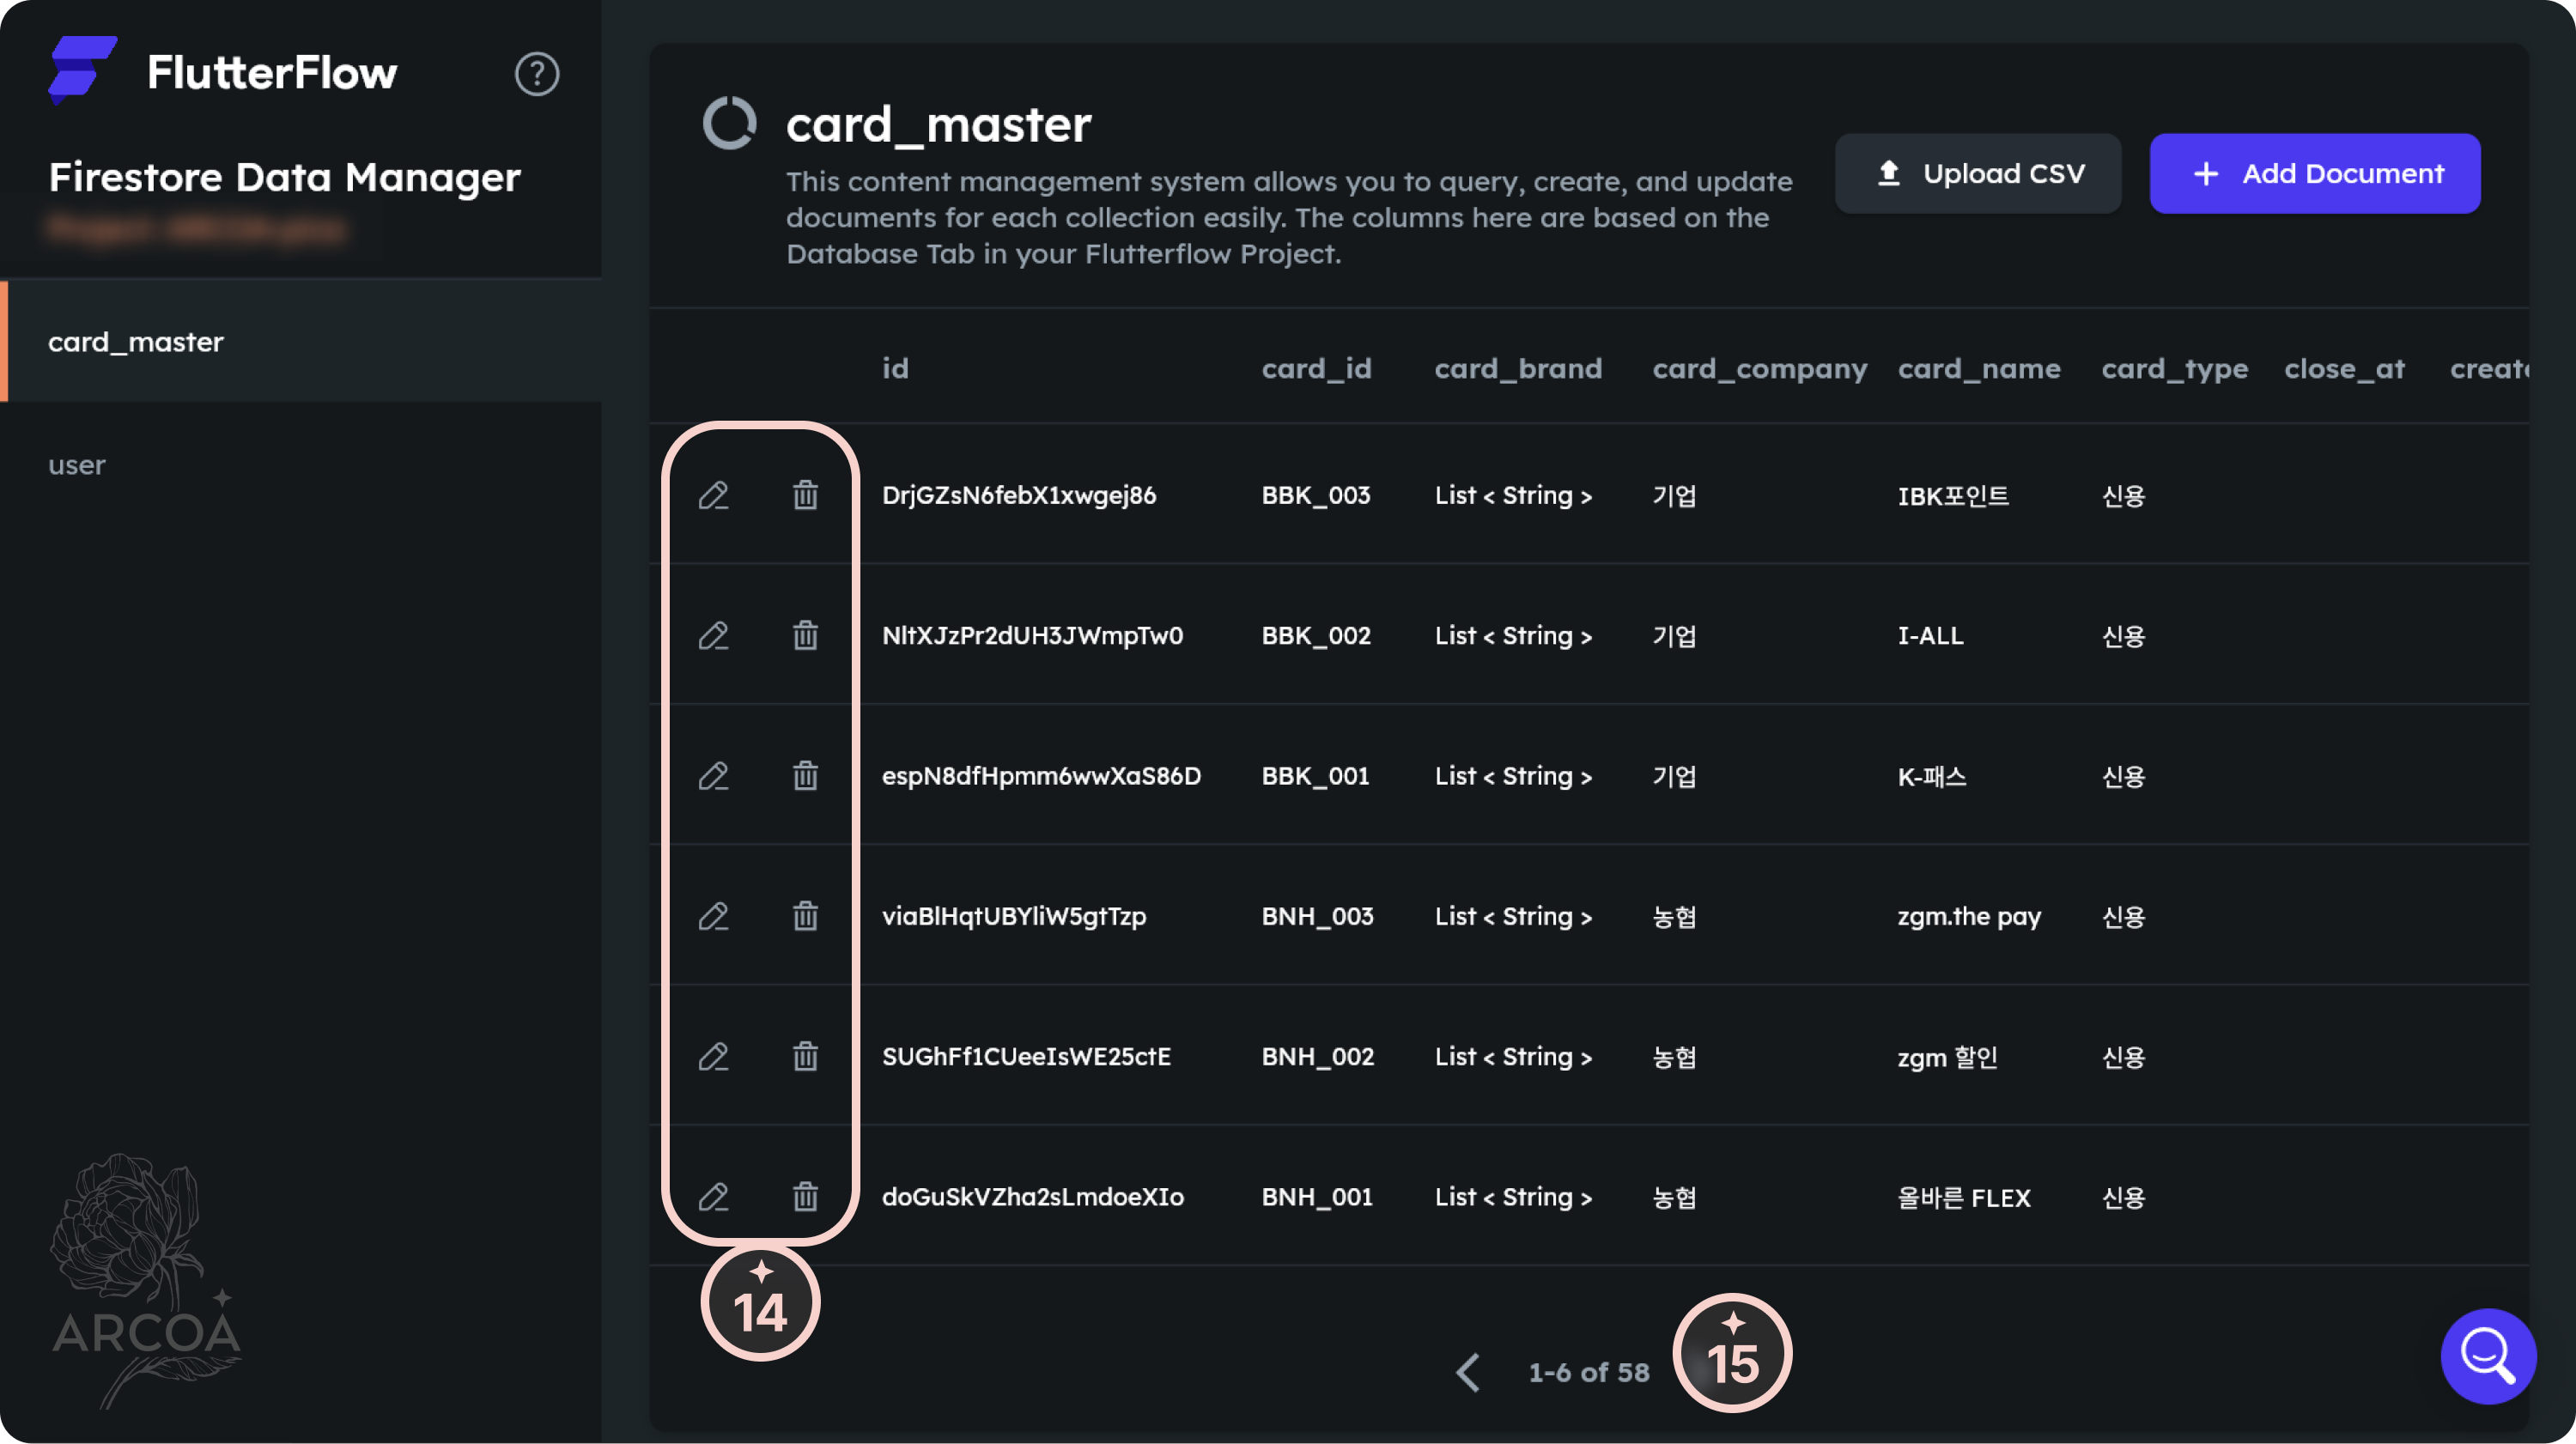
Task: Click the FlutterFlow logo
Action: point(82,70)
